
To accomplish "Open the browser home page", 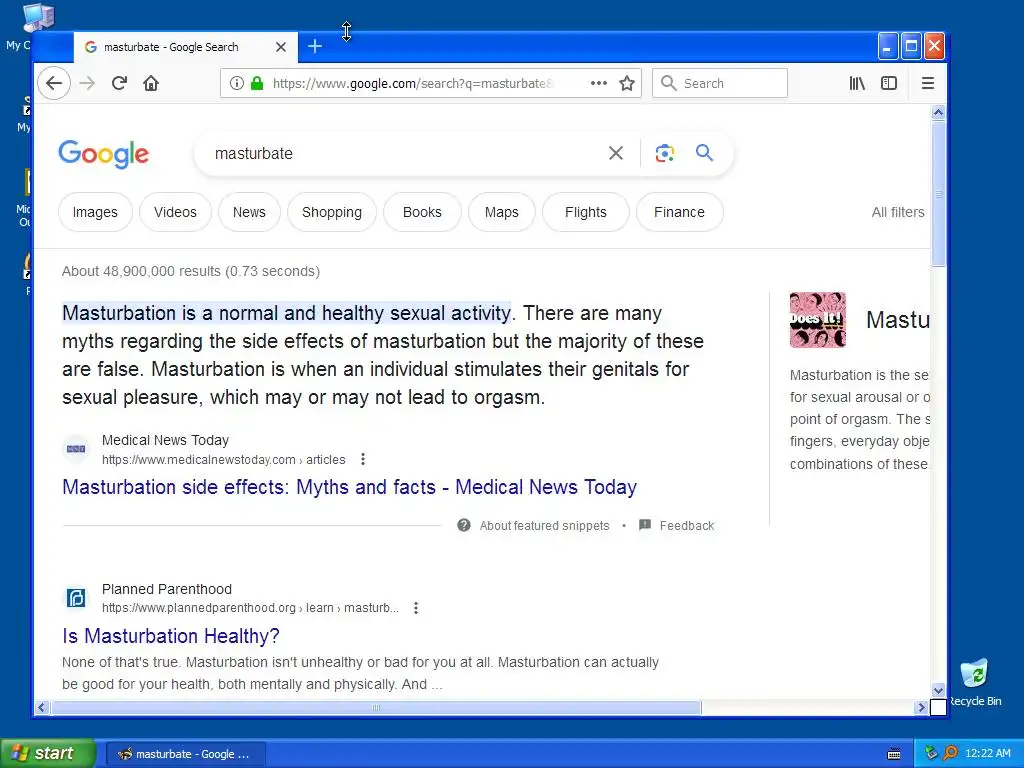I will tap(151, 83).
